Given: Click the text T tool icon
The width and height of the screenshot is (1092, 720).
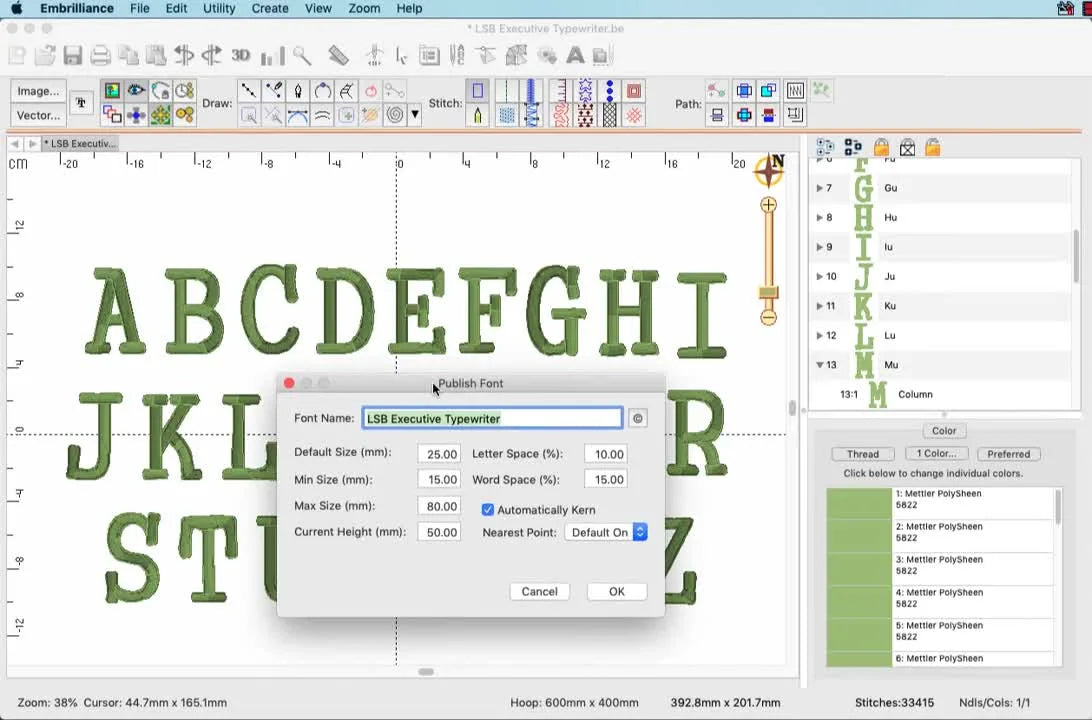Looking at the screenshot, I should pos(81,103).
